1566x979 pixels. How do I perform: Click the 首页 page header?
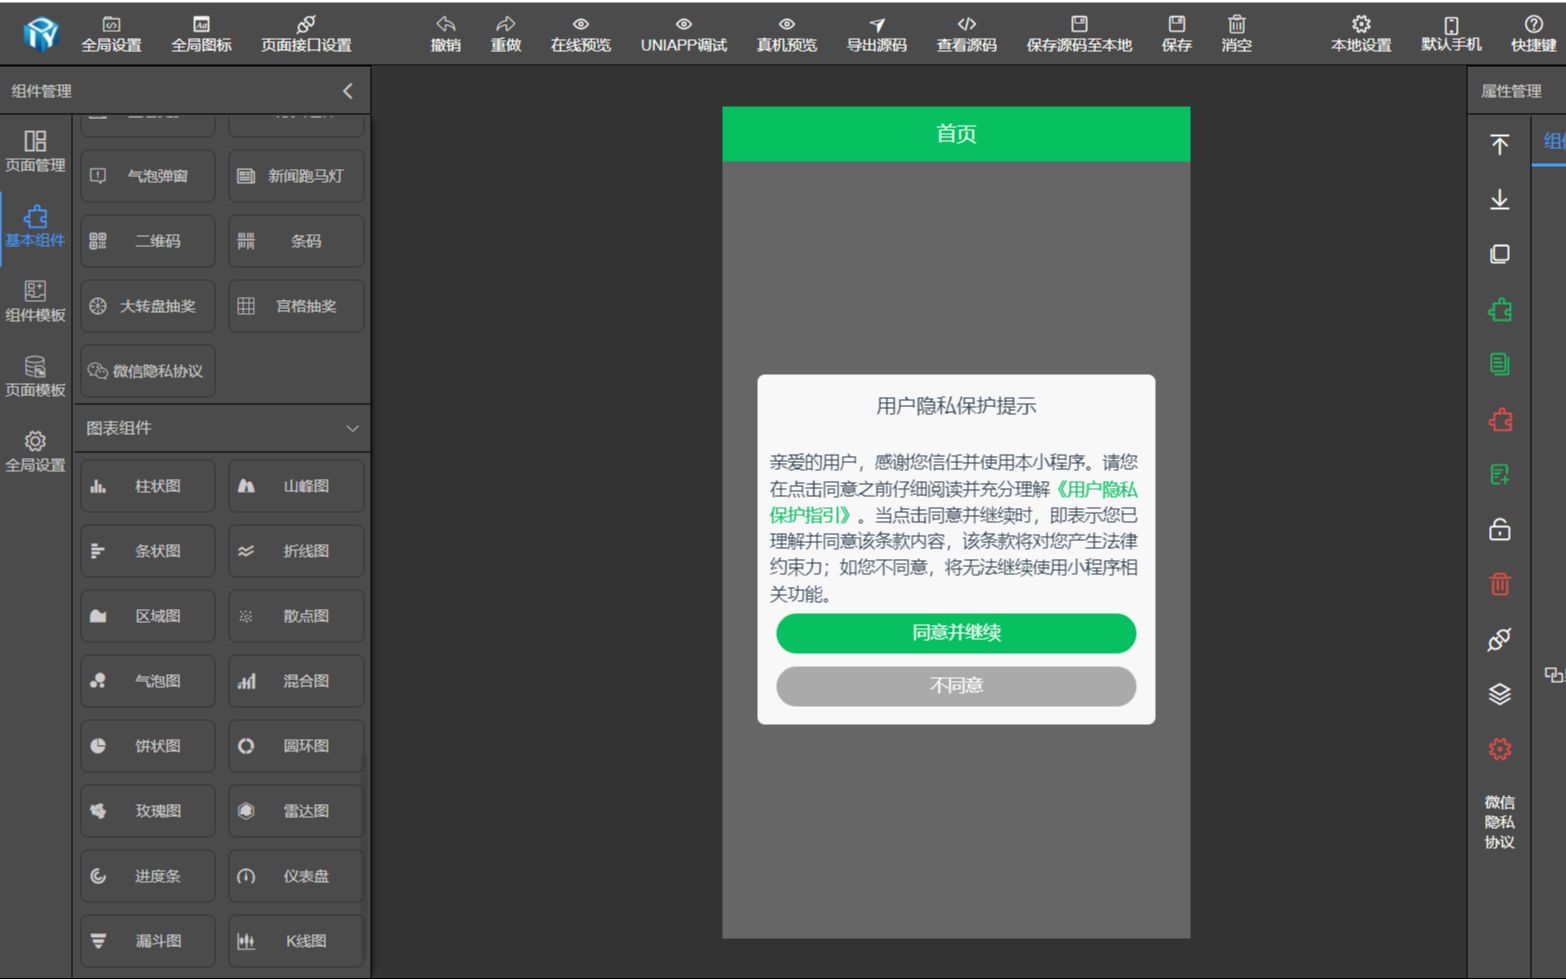pos(956,134)
